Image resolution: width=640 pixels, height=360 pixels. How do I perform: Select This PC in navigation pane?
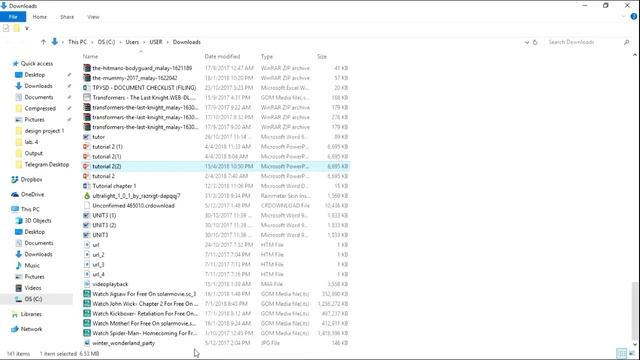pyautogui.click(x=30, y=209)
